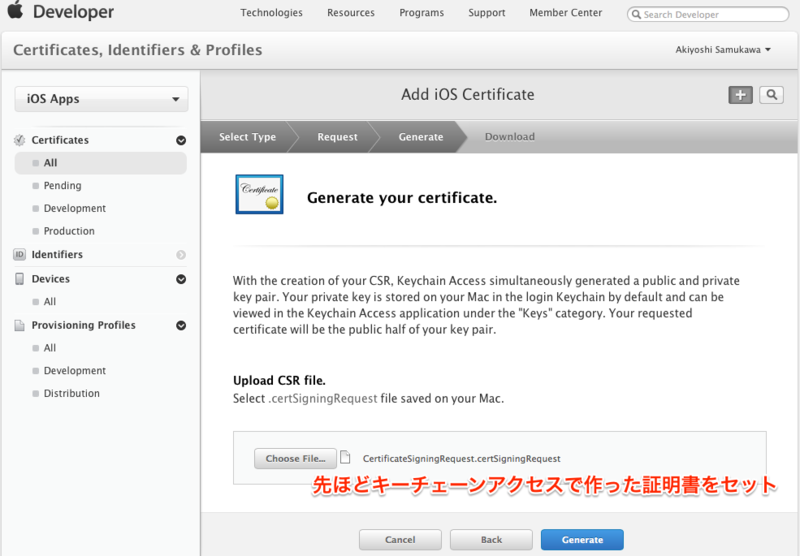Select Production certificates
This screenshot has width=800, height=556.
click(69, 231)
